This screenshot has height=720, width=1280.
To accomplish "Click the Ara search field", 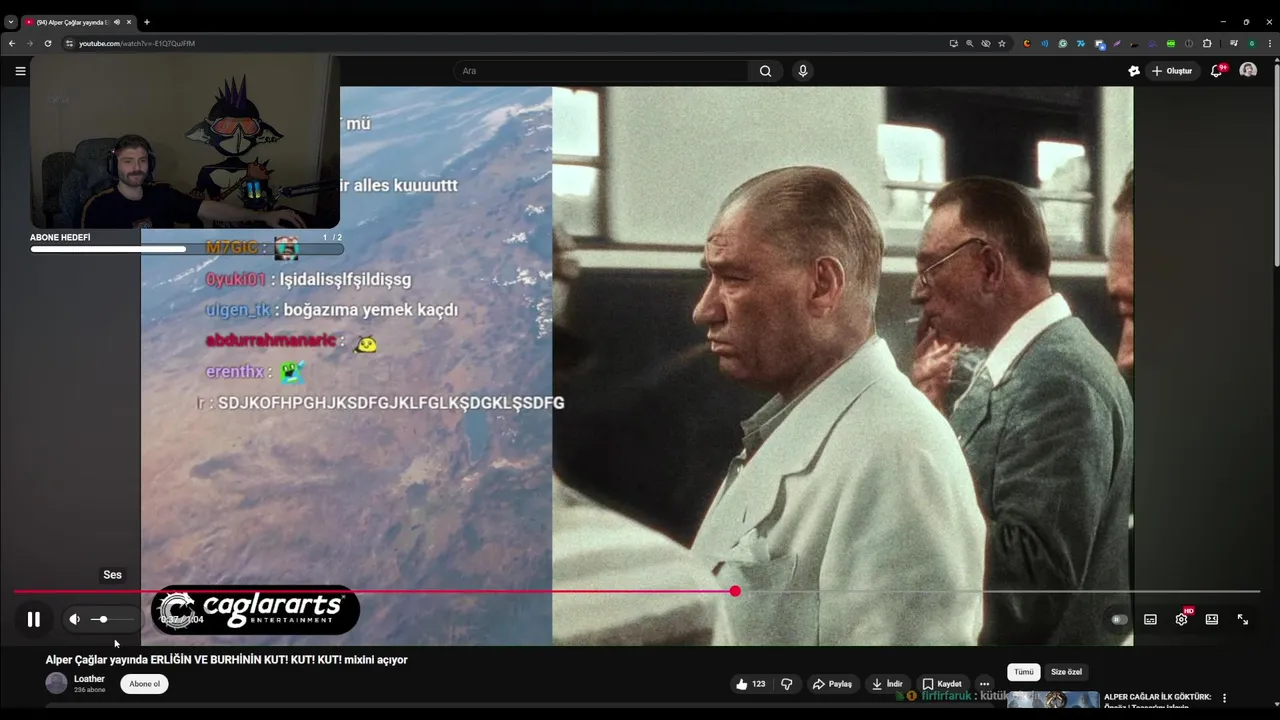I will [x=600, y=71].
